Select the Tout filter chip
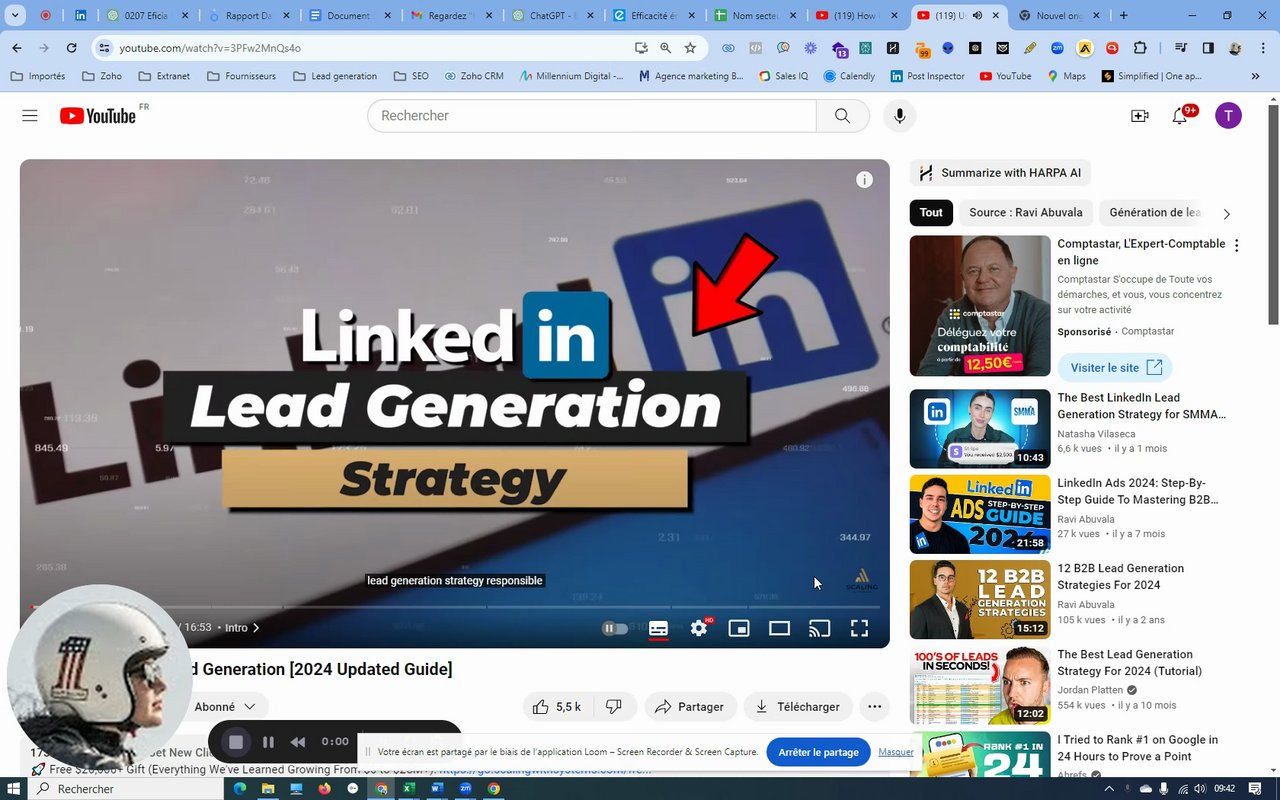This screenshot has height=800, width=1280. (x=931, y=212)
